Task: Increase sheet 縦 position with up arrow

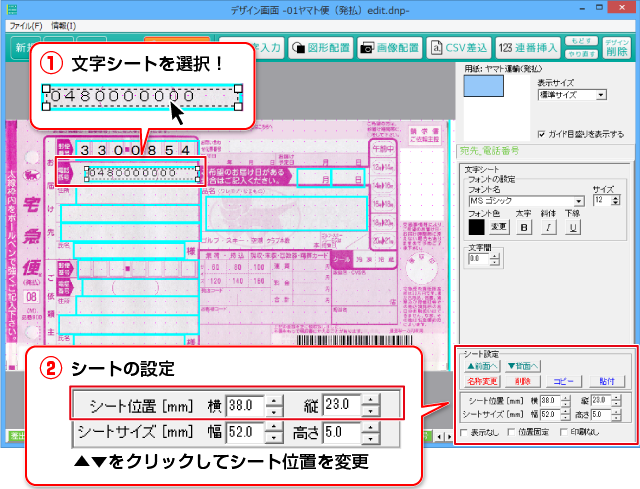Action: [x=616, y=398]
